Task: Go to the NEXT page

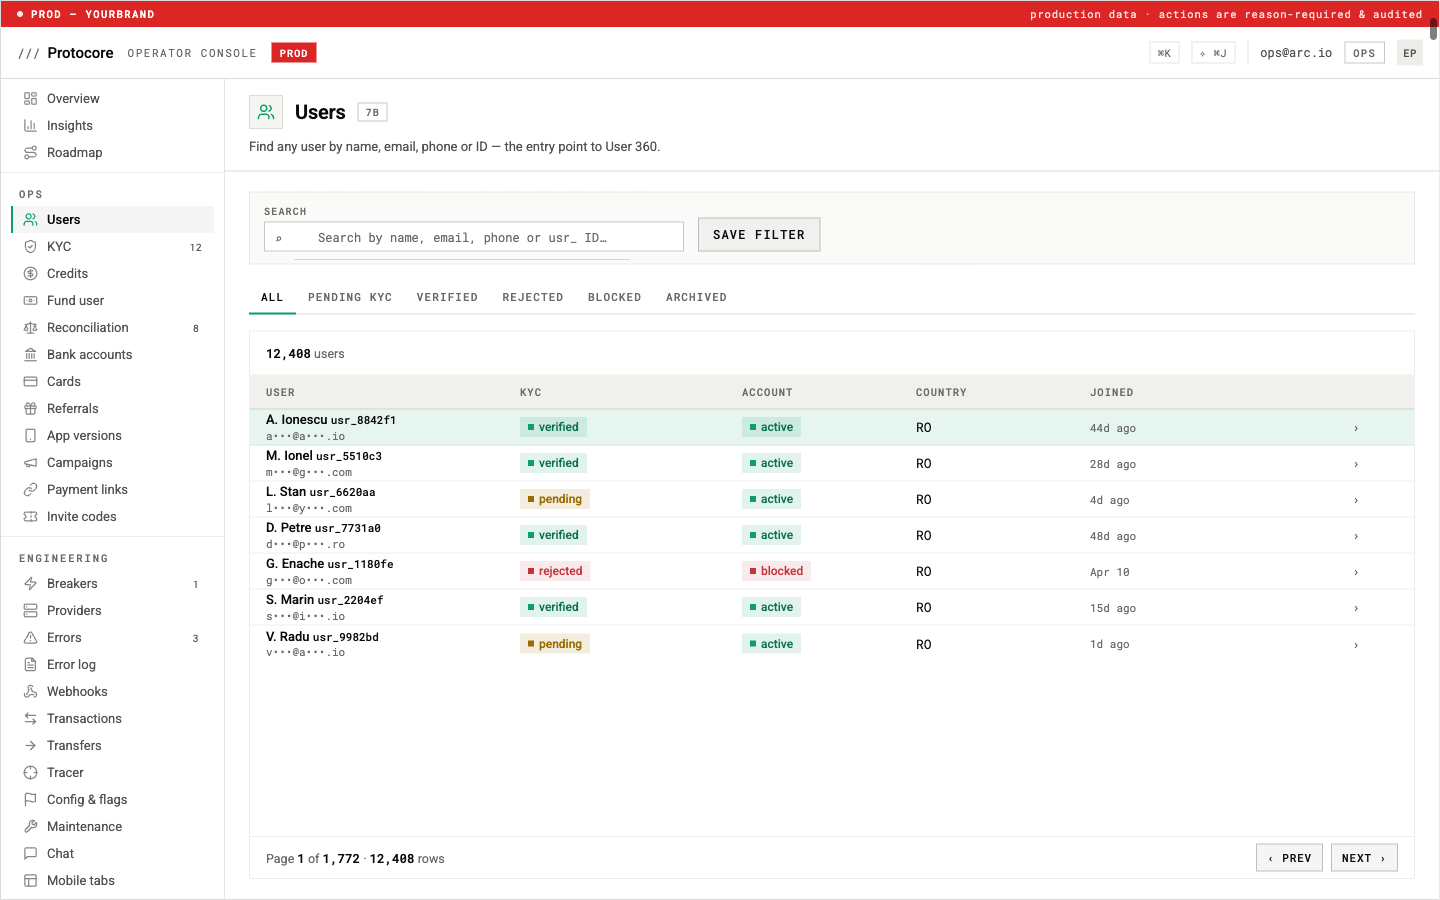Action: pos(1364,858)
